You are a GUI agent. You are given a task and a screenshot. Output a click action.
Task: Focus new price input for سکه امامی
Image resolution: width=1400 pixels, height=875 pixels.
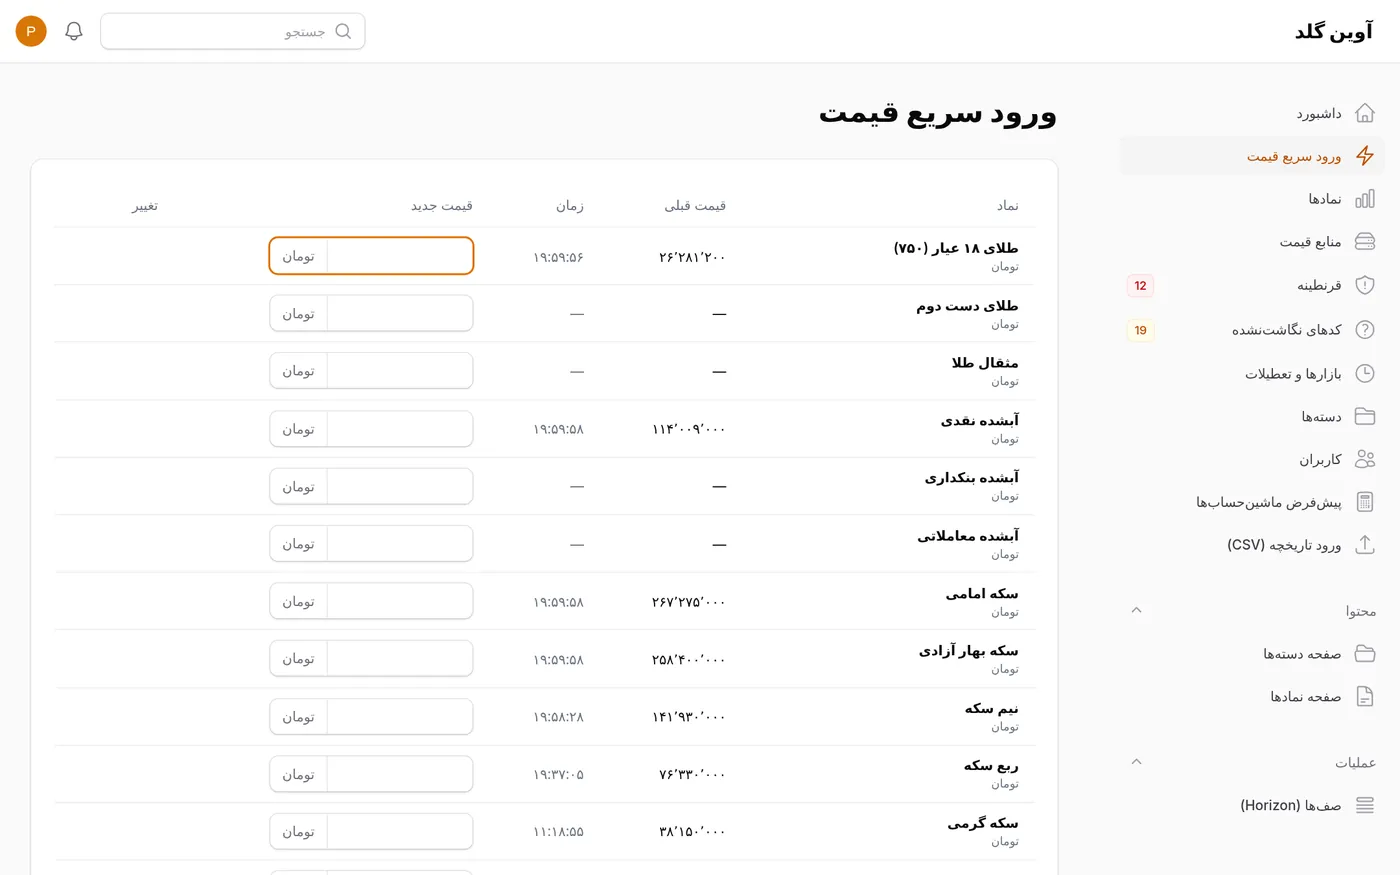tap(400, 601)
